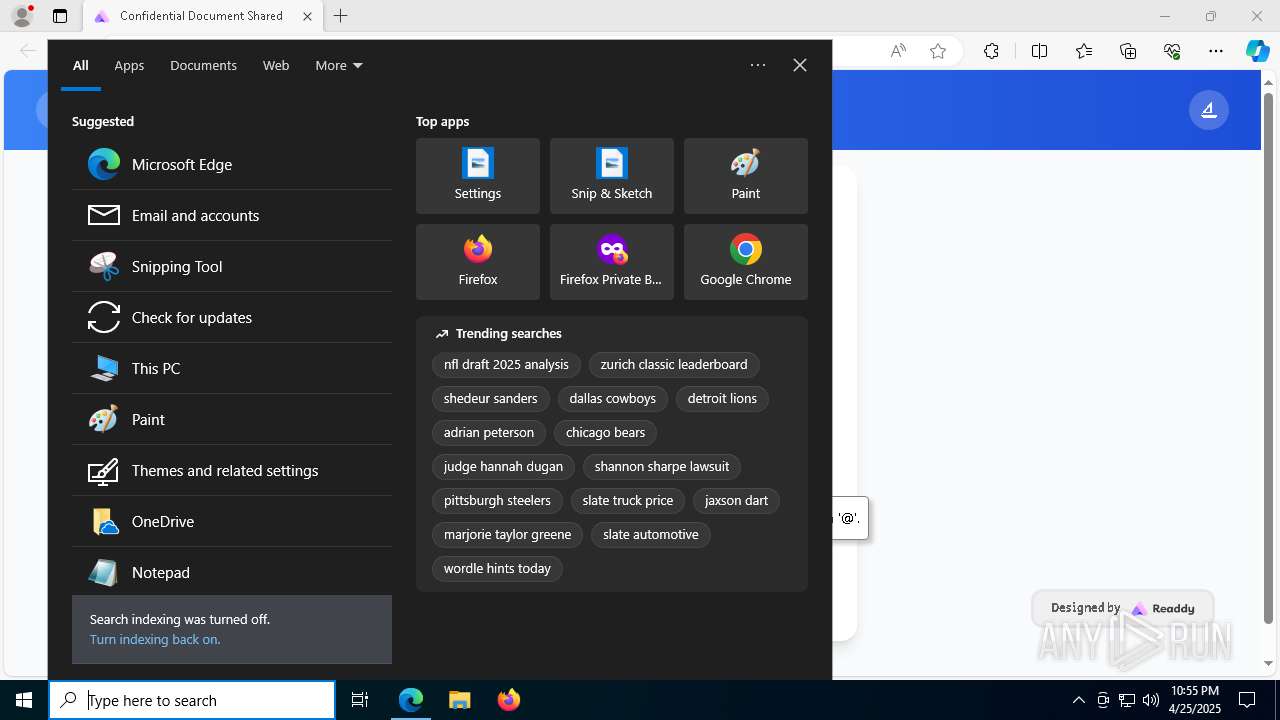Open Edge tab actions menu
Image resolution: width=1280 pixels, height=720 pixels.
pos(60,16)
